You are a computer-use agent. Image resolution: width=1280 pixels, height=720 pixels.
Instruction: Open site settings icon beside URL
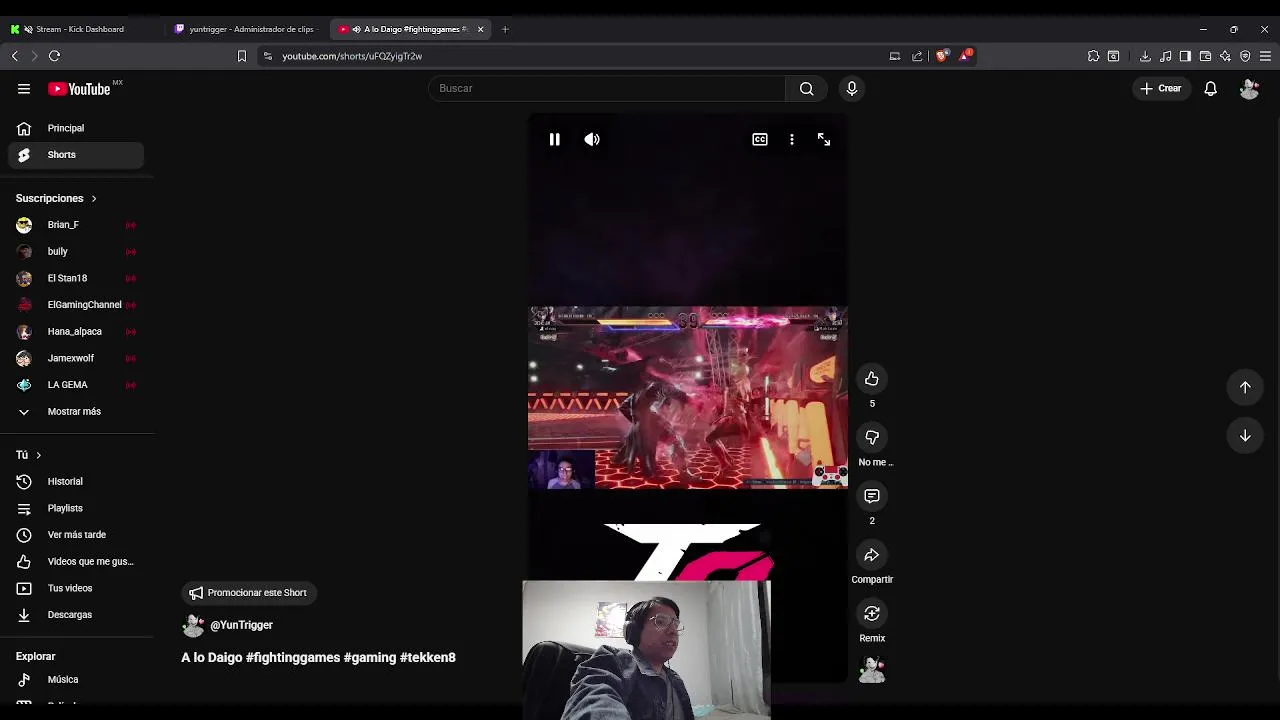pyautogui.click(x=267, y=56)
